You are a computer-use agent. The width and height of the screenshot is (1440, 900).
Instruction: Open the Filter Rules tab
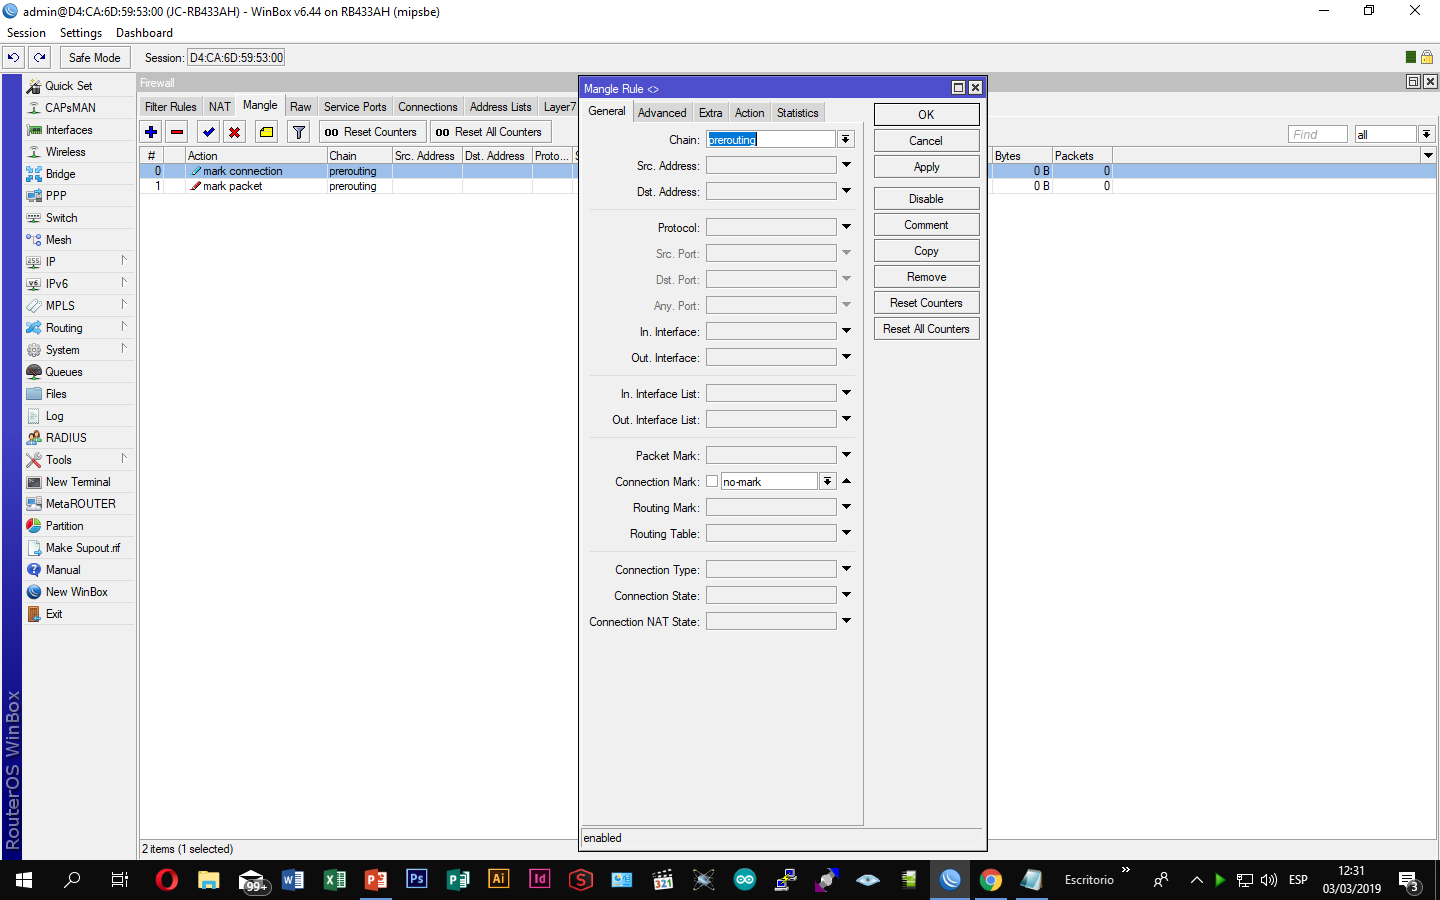click(171, 107)
